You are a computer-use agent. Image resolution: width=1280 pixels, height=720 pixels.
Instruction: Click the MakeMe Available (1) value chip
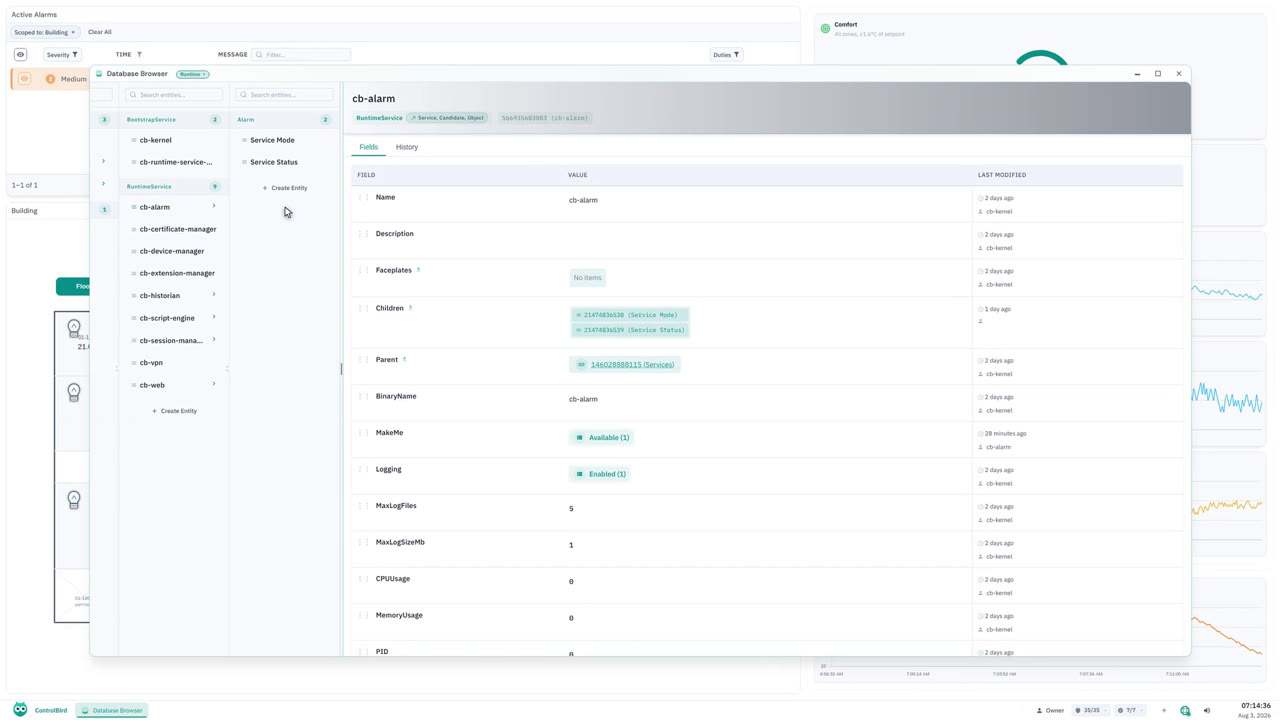coord(601,438)
